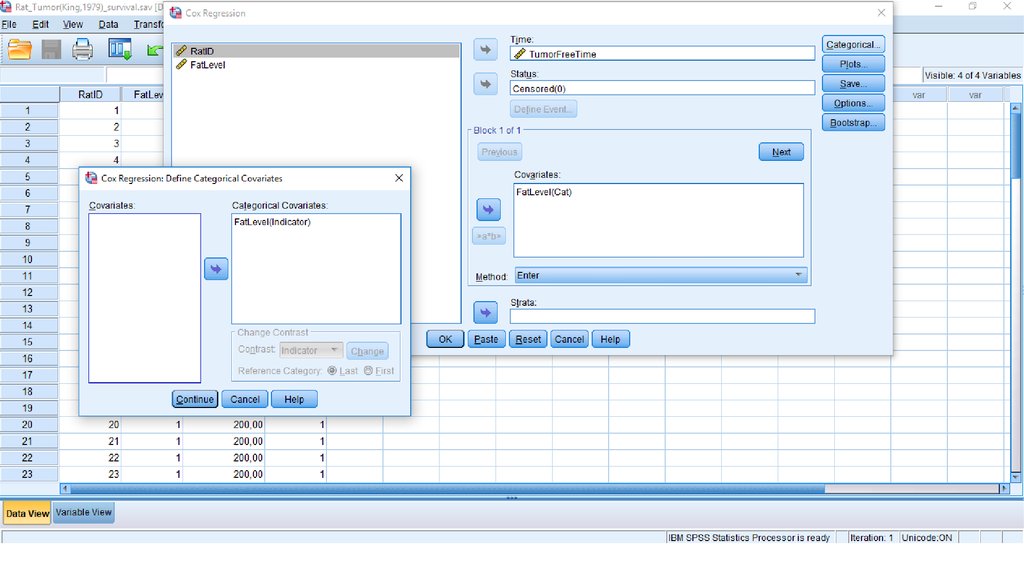Viewport: 1024px width, 574px height.
Task: Open the Edit menu
Action: coord(40,24)
